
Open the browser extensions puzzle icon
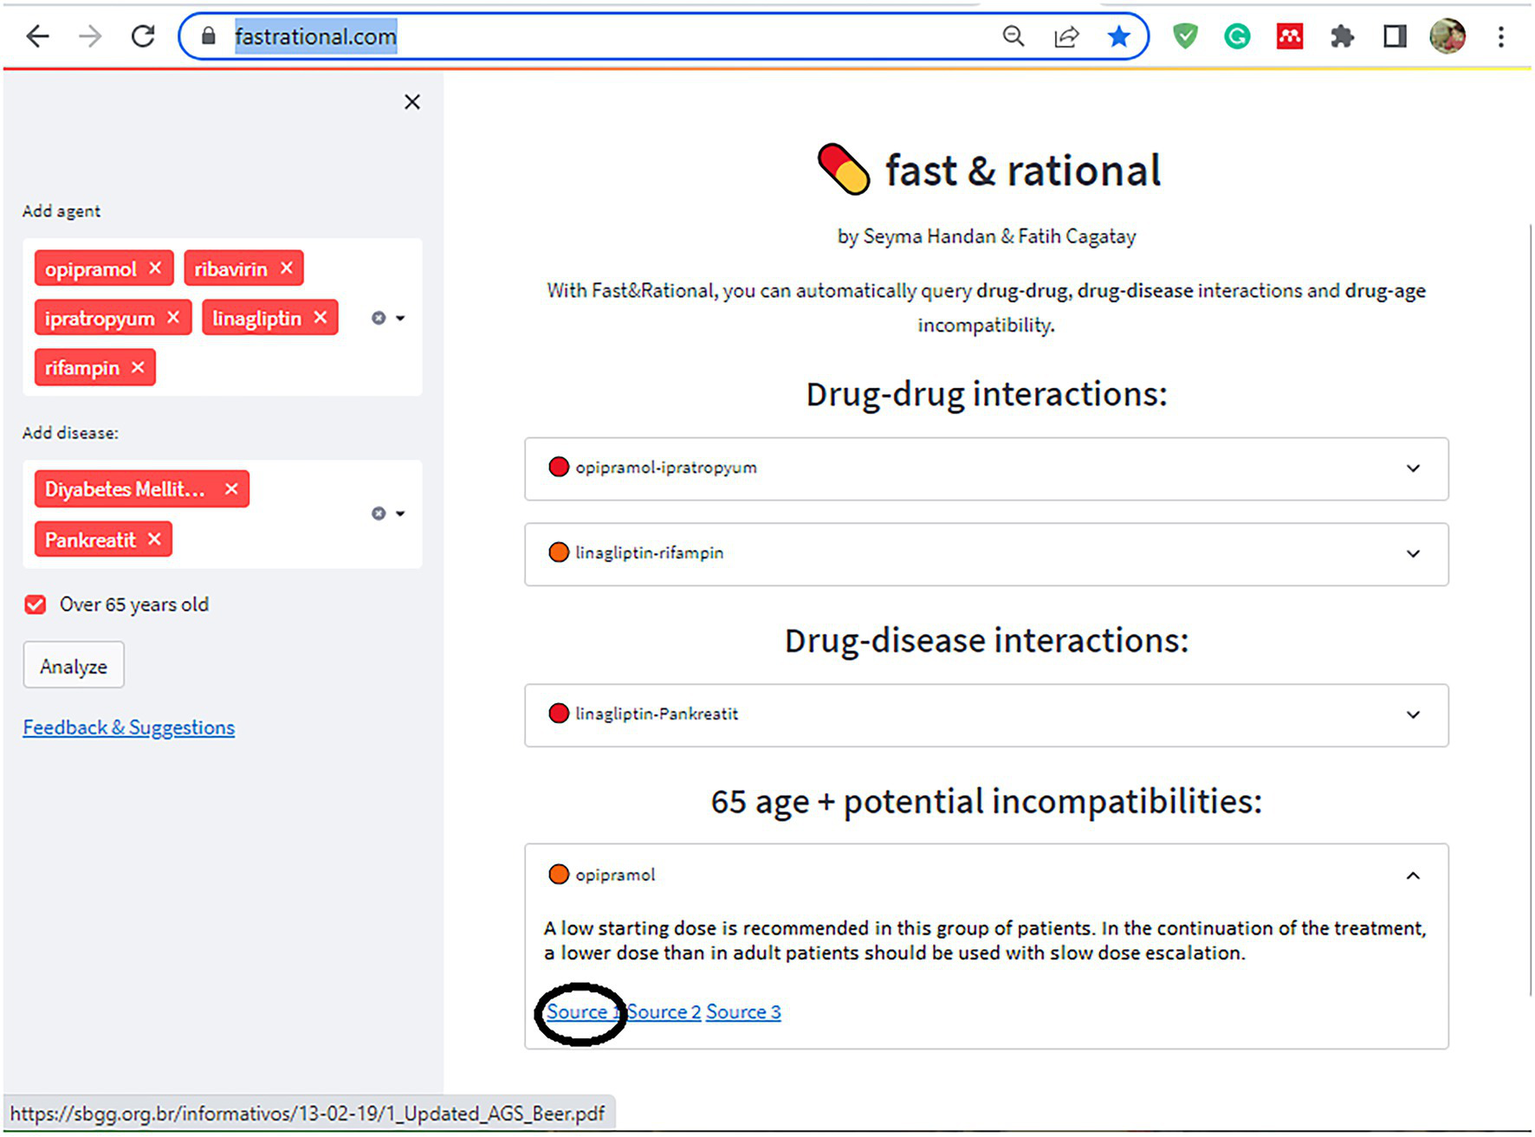point(1342,37)
